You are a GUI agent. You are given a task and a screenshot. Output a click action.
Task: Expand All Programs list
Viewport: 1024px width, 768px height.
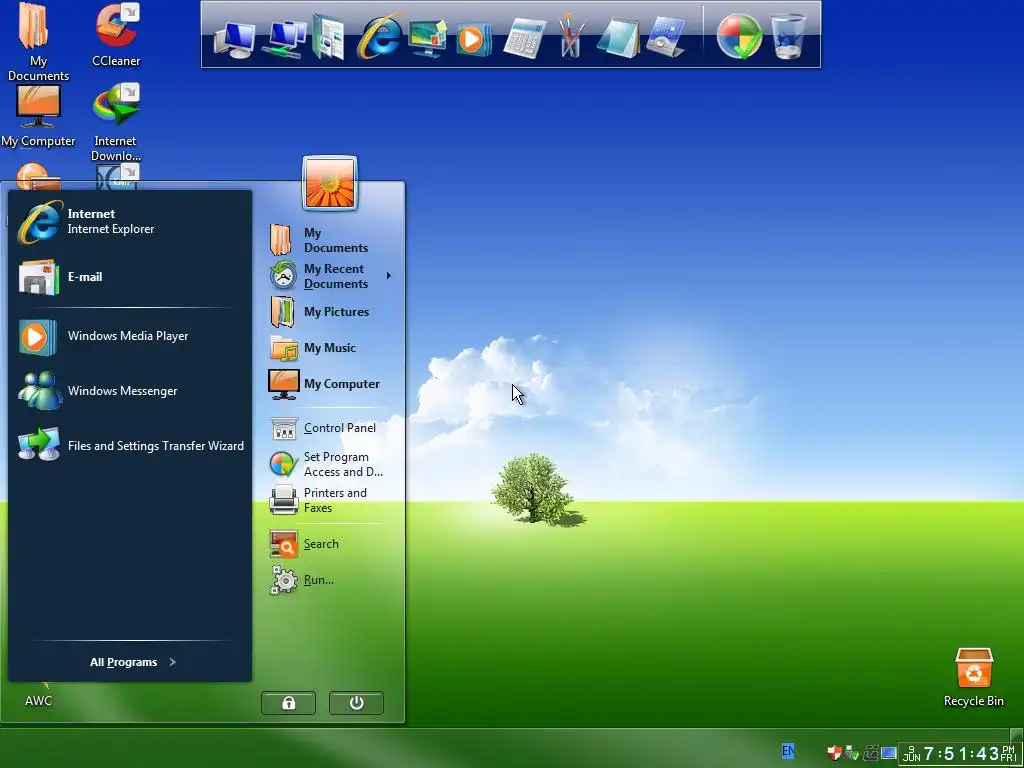(x=133, y=662)
